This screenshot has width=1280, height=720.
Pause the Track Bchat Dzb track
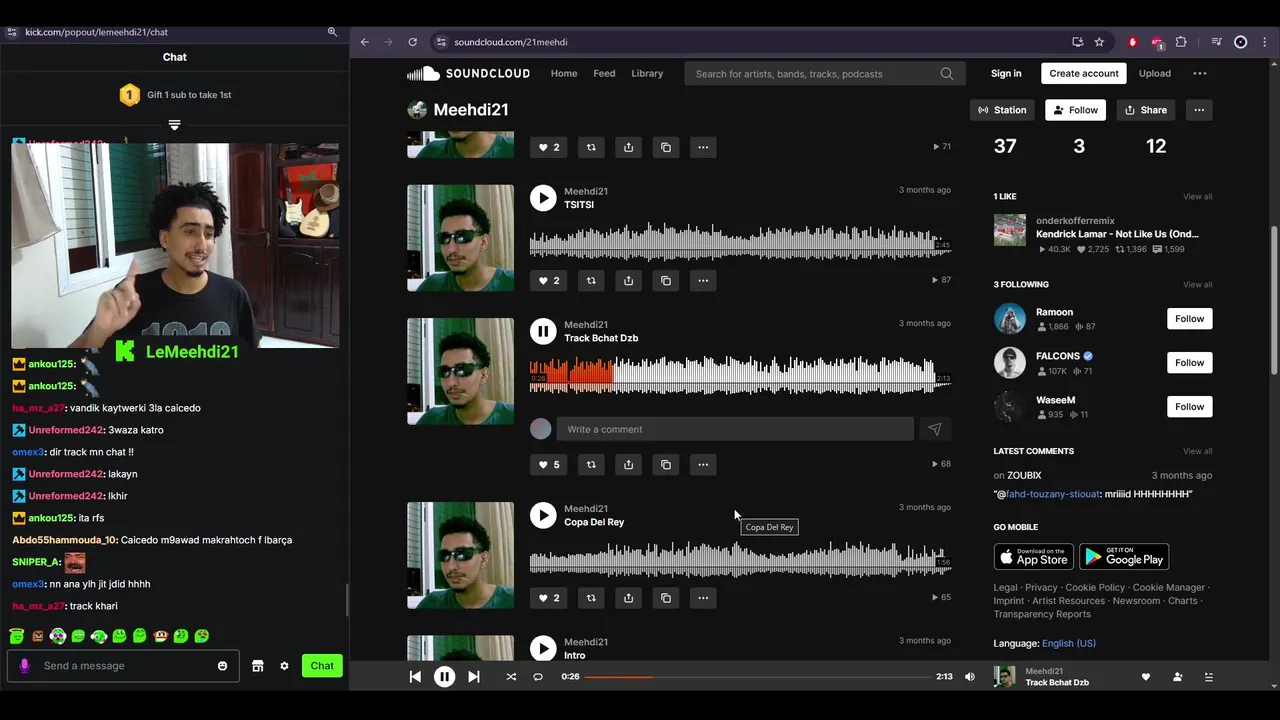[x=543, y=331]
